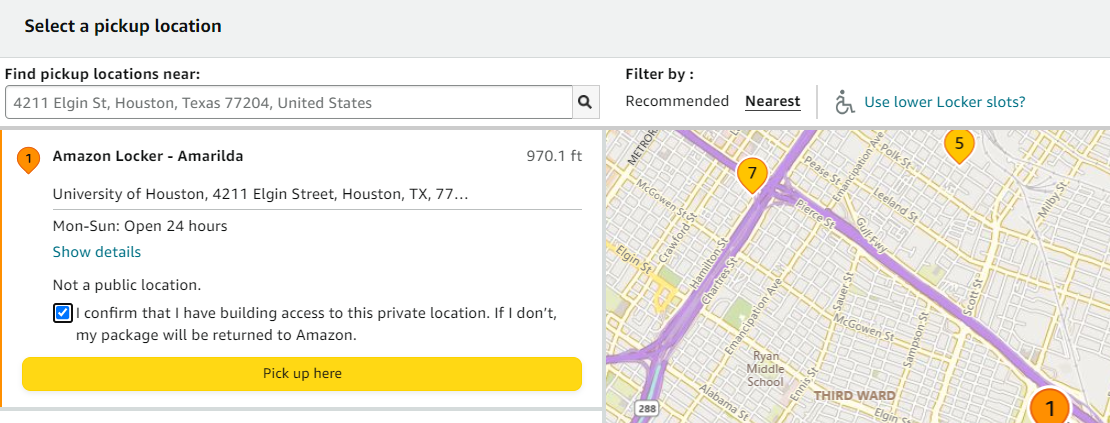Open Use lower Locker slots link

(x=944, y=102)
